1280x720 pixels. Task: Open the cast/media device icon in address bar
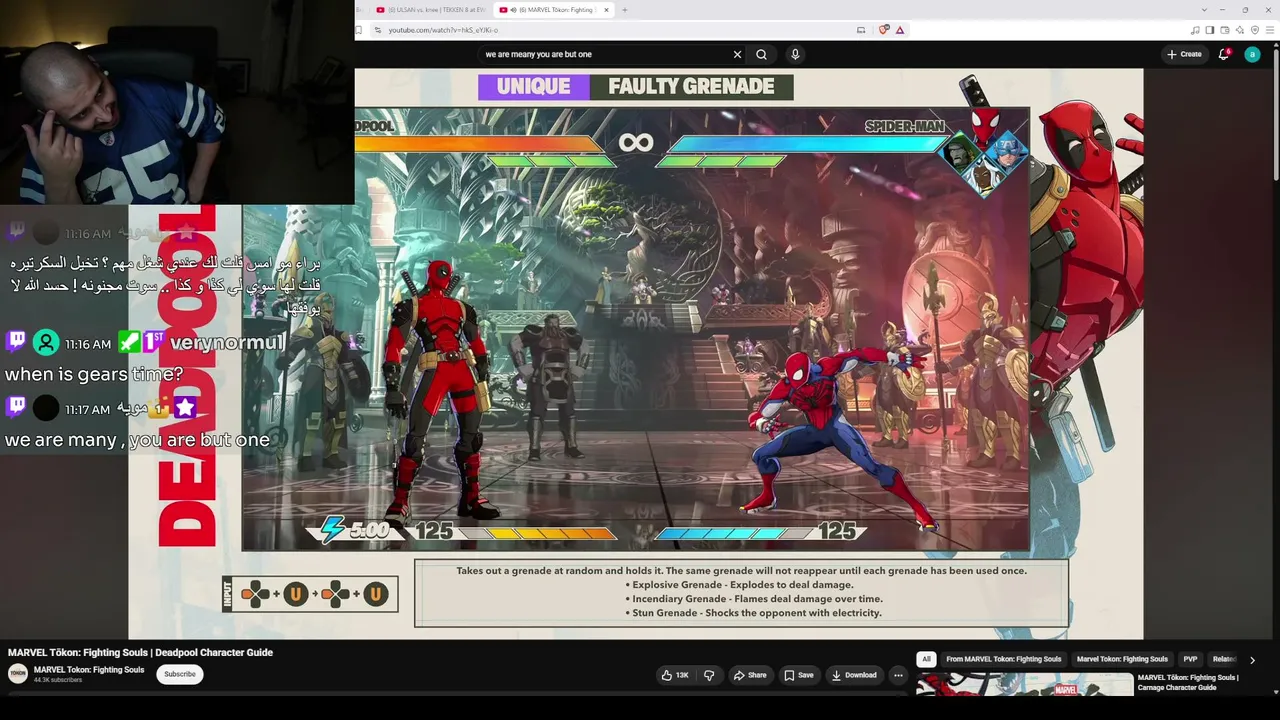coord(861,30)
